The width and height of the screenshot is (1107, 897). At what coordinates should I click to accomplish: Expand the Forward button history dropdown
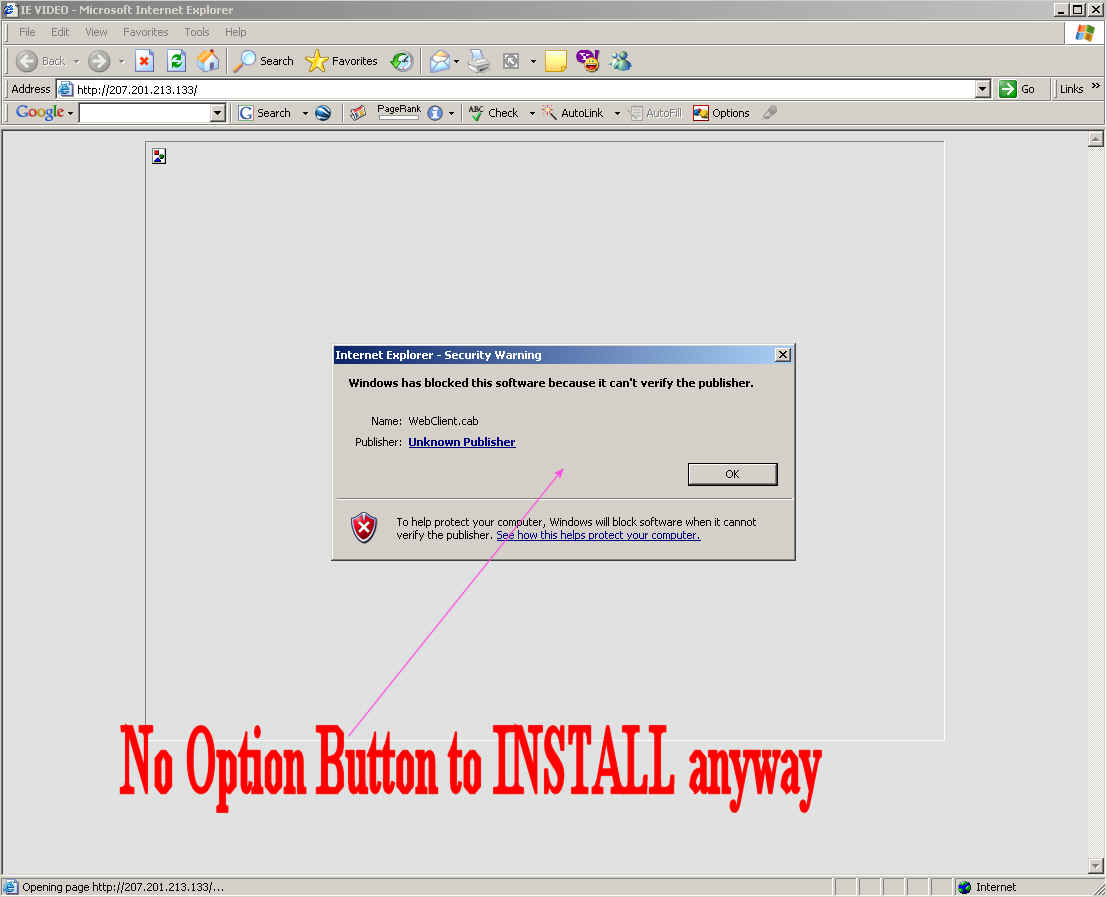click(x=121, y=61)
